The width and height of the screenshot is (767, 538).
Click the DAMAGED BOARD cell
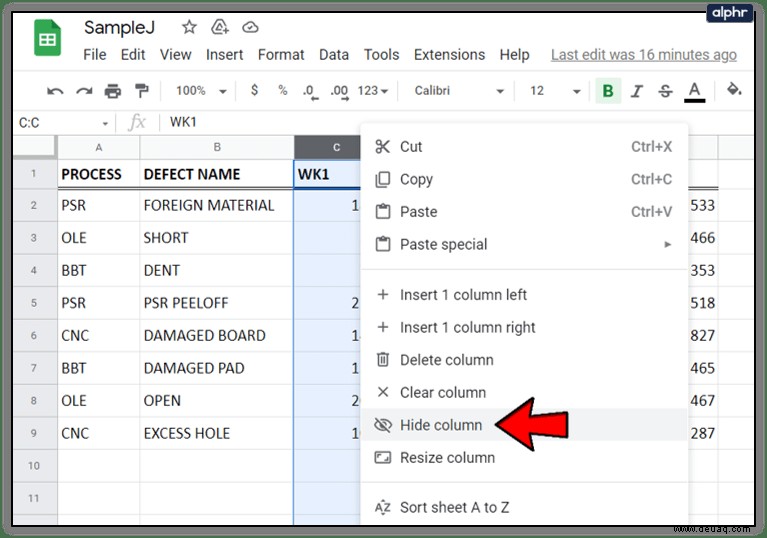217,336
